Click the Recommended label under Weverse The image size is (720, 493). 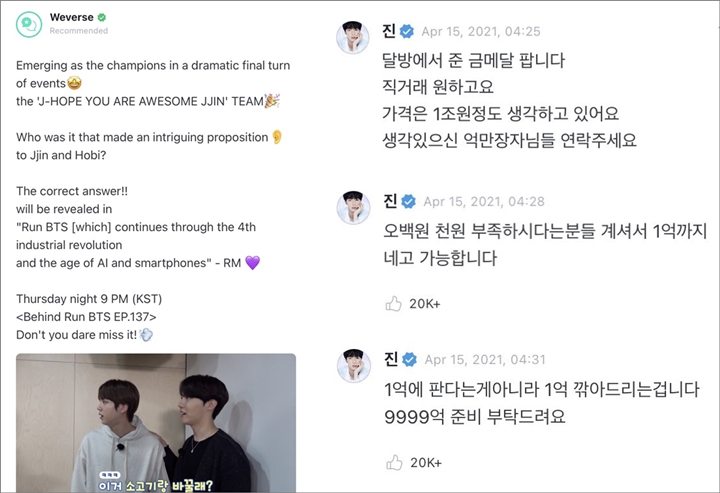[79, 31]
